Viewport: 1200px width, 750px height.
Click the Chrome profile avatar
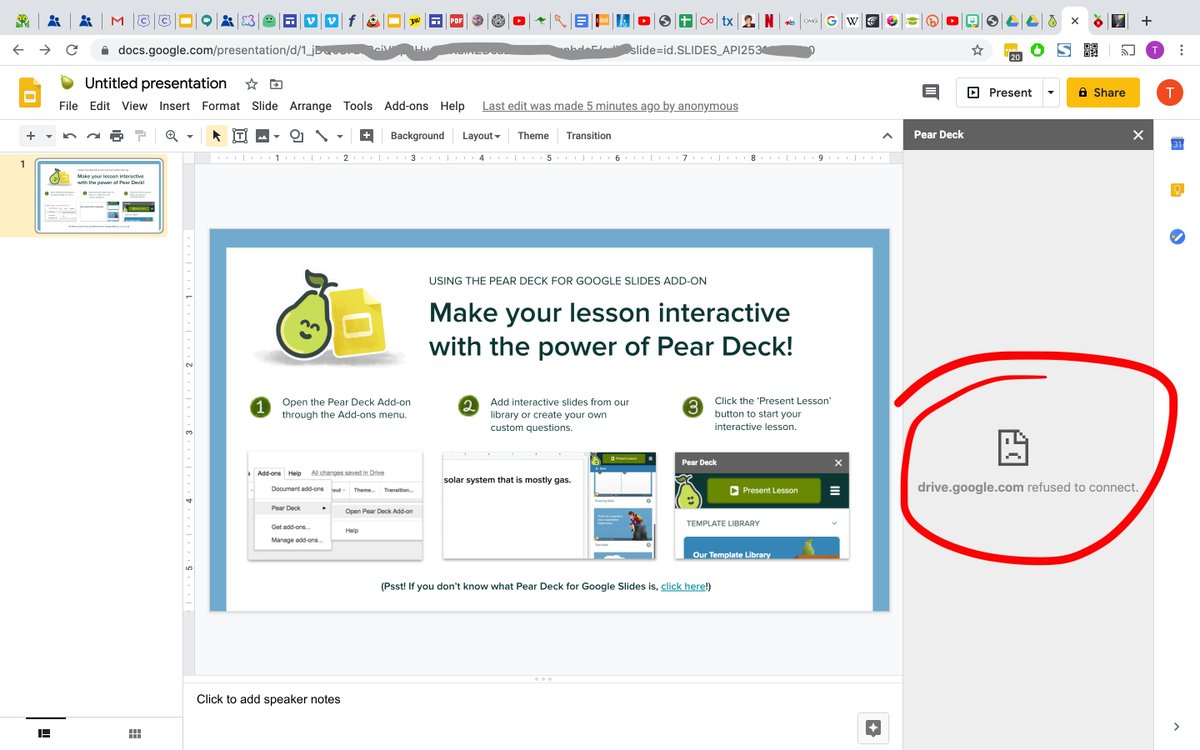pyautogui.click(x=1155, y=50)
